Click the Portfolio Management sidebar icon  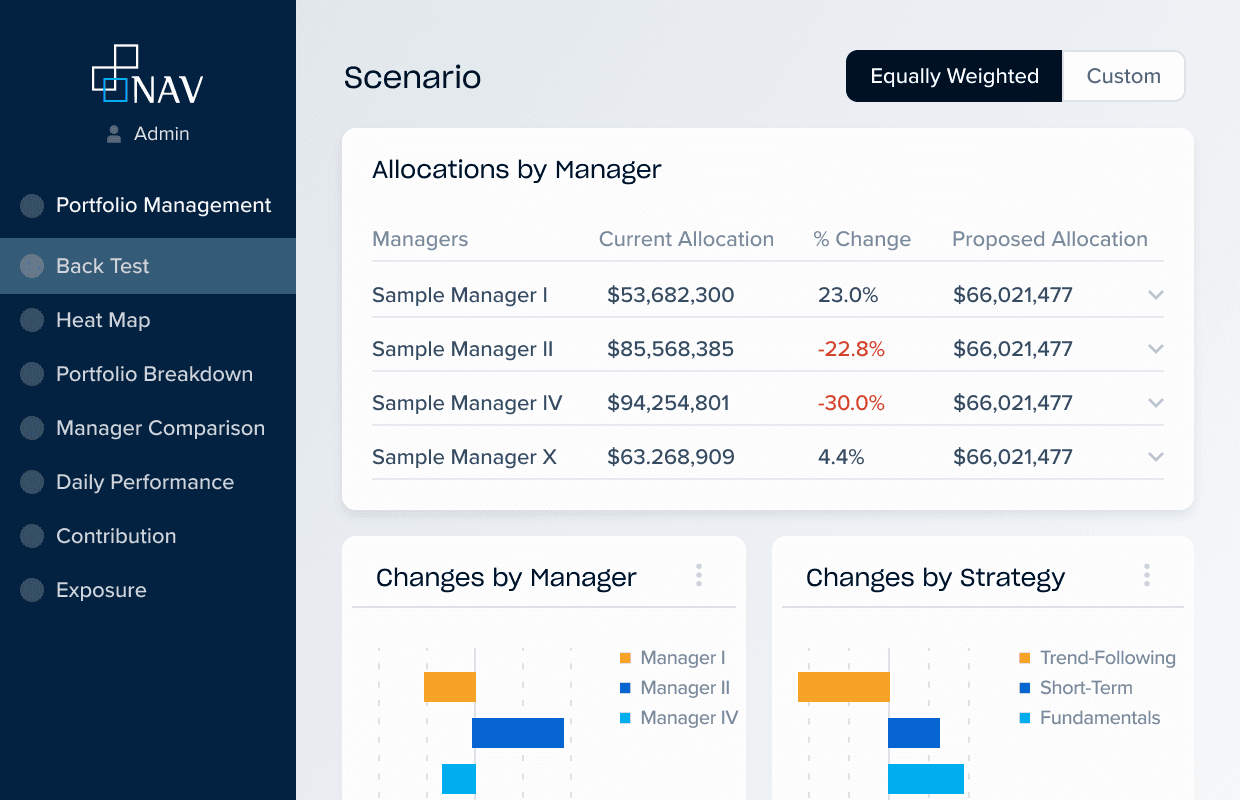click(29, 205)
